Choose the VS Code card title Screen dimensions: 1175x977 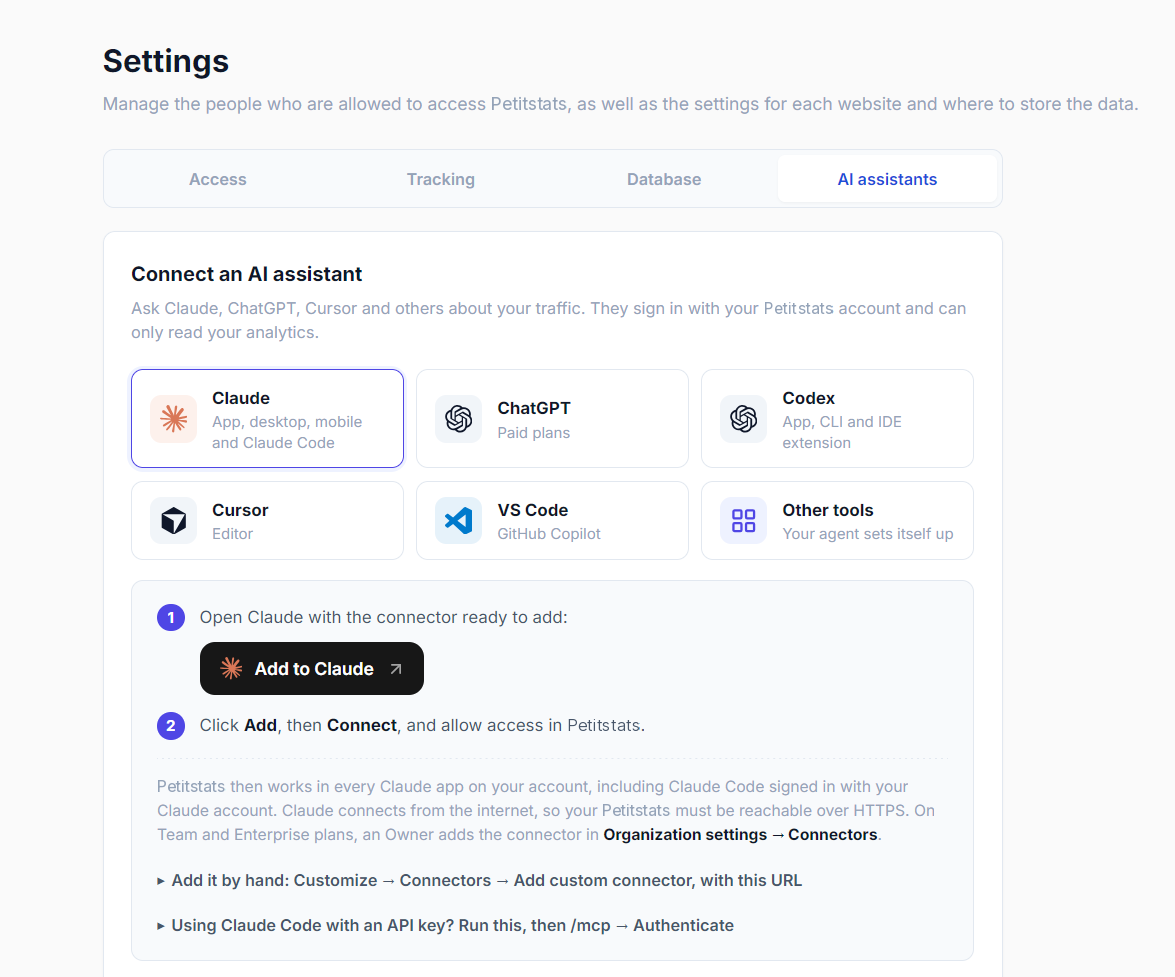(533, 510)
